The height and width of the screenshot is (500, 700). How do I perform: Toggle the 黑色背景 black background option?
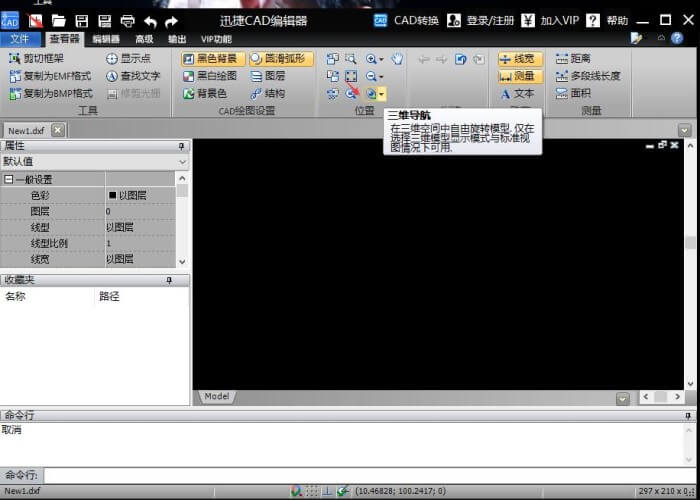[213, 58]
